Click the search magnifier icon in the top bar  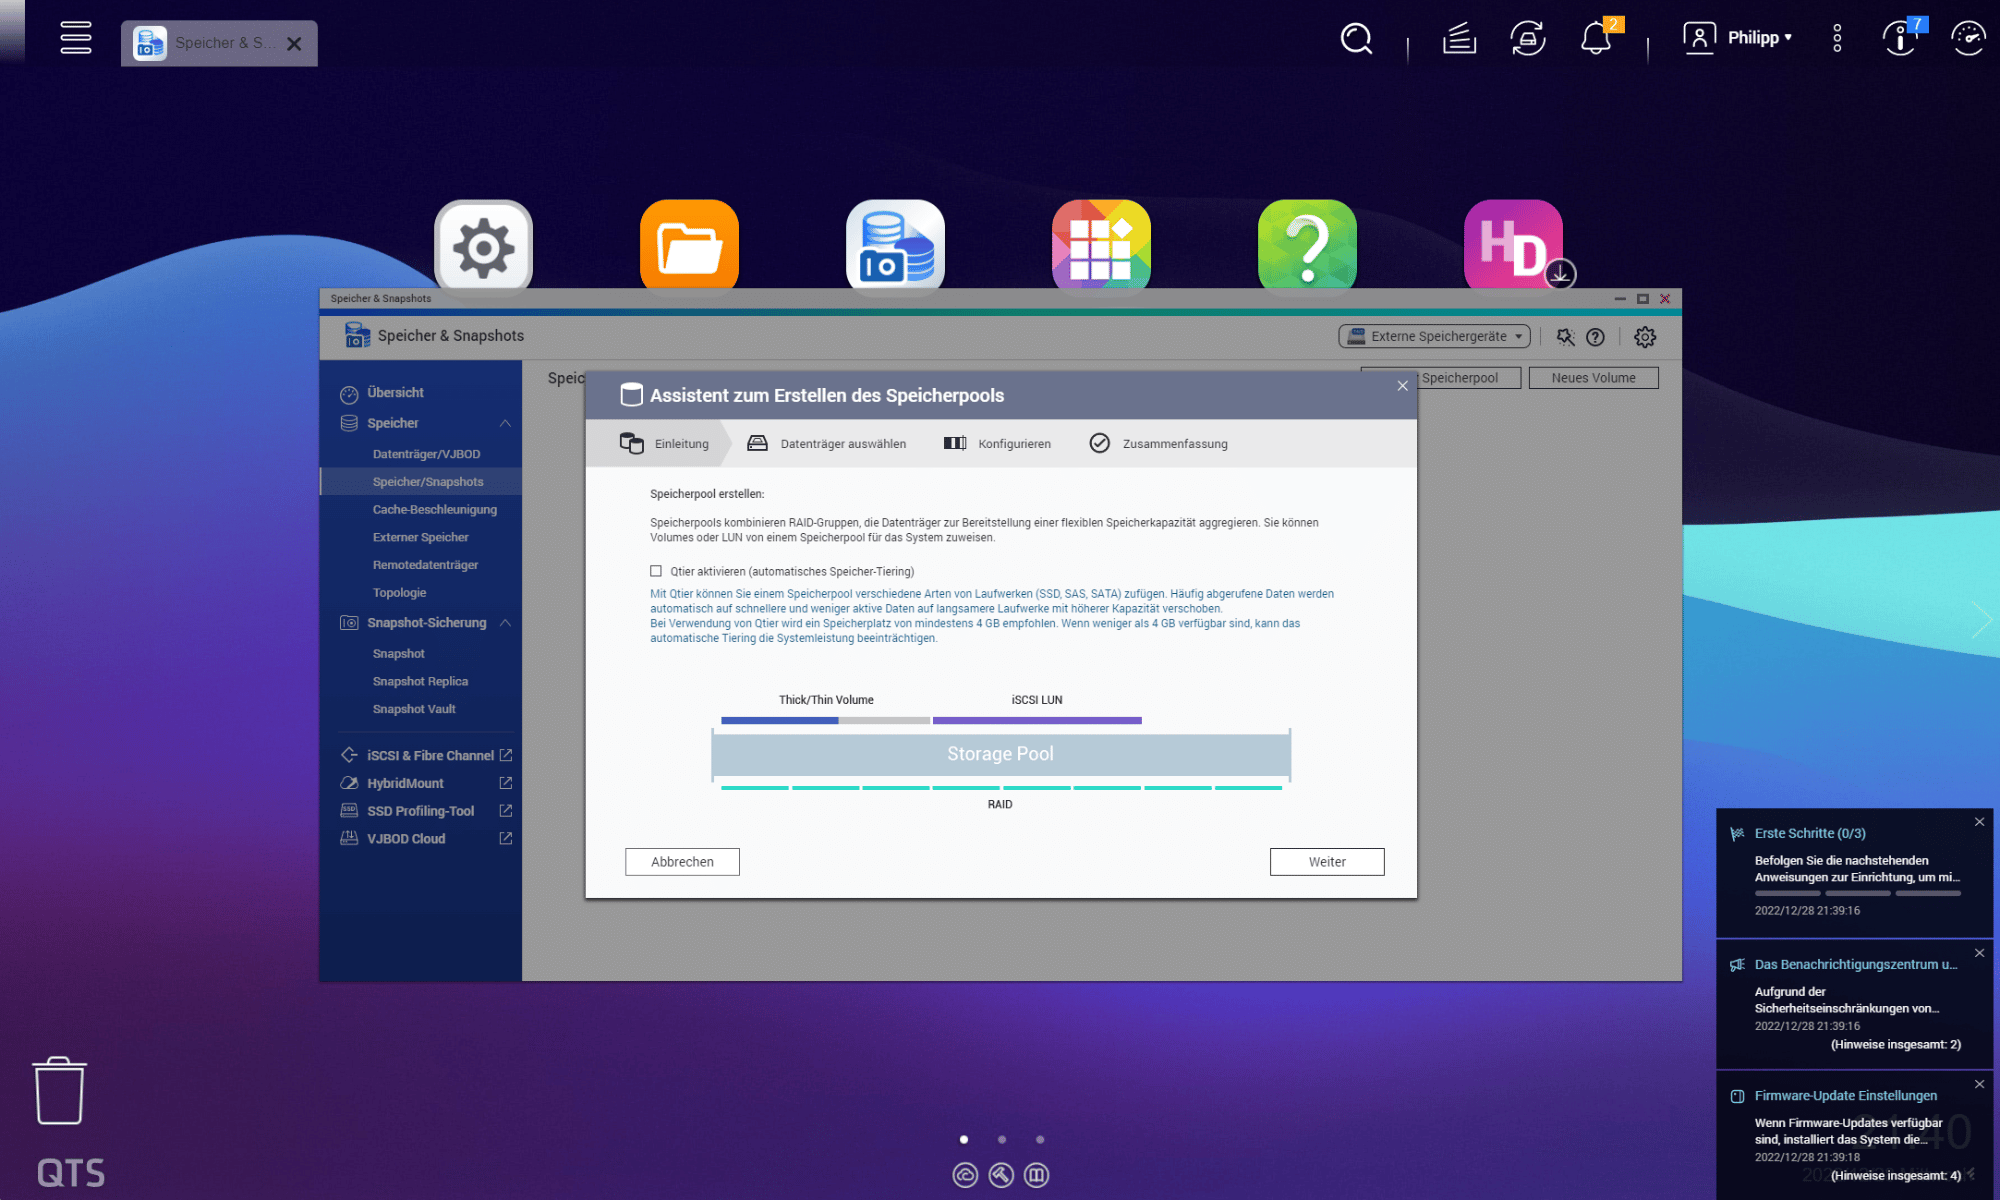(x=1356, y=39)
